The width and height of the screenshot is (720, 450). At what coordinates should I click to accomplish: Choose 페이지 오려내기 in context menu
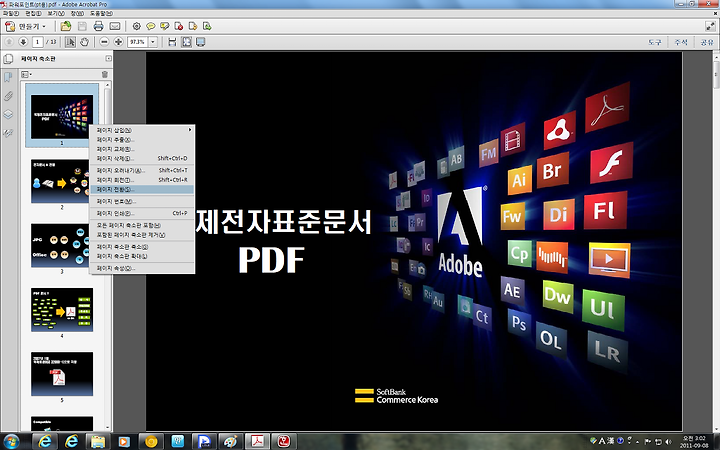(x=142, y=170)
